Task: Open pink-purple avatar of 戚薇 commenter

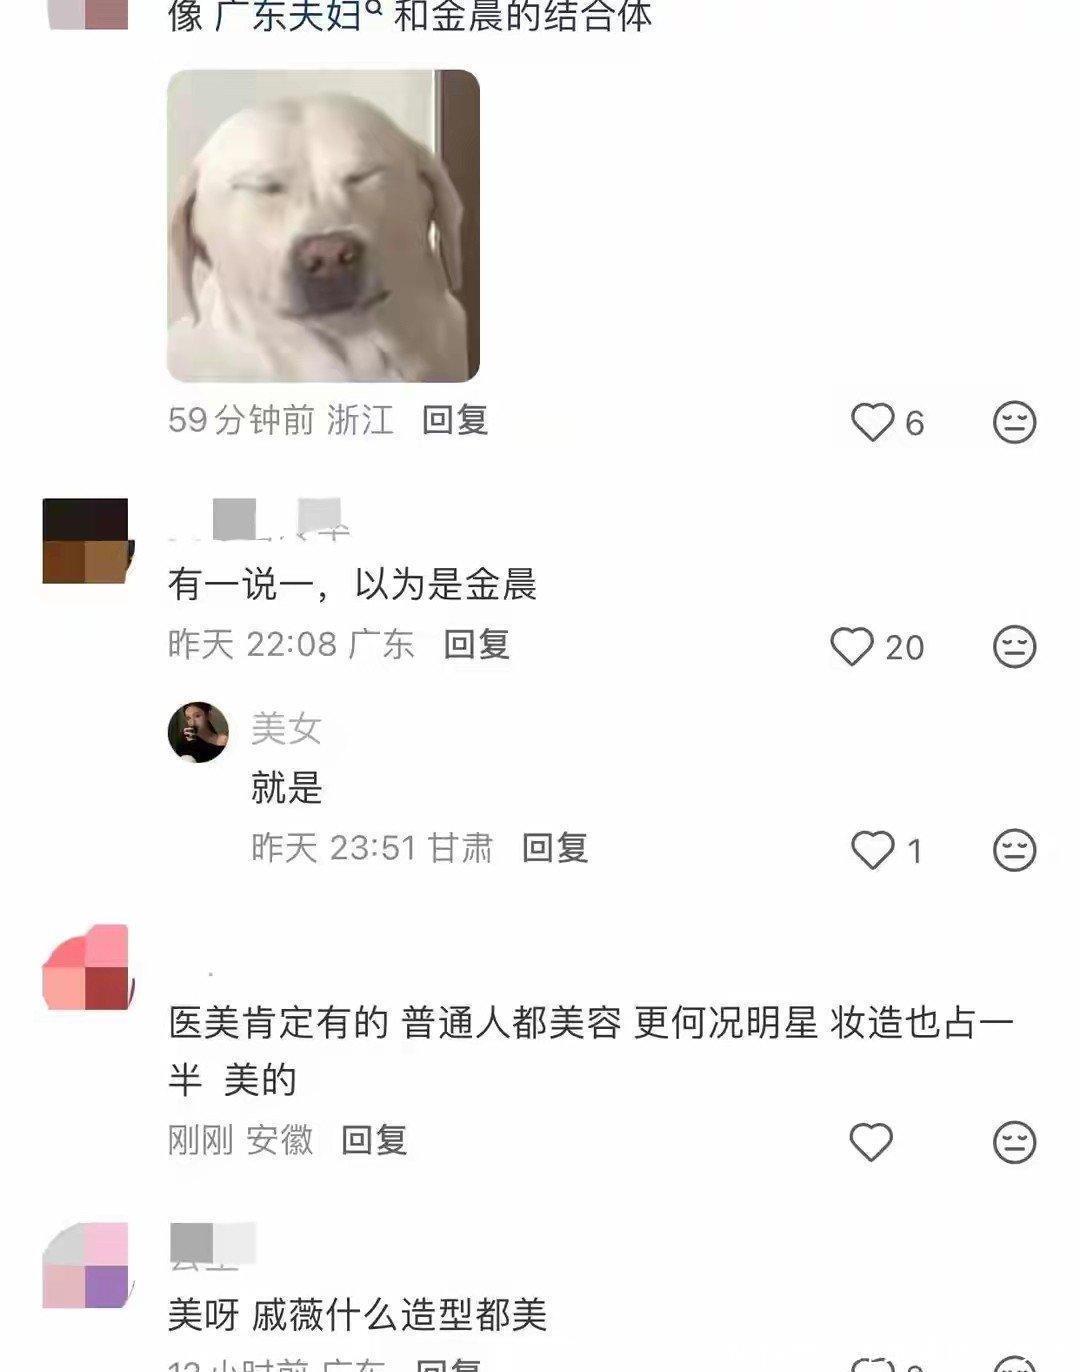Action: click(85, 1265)
